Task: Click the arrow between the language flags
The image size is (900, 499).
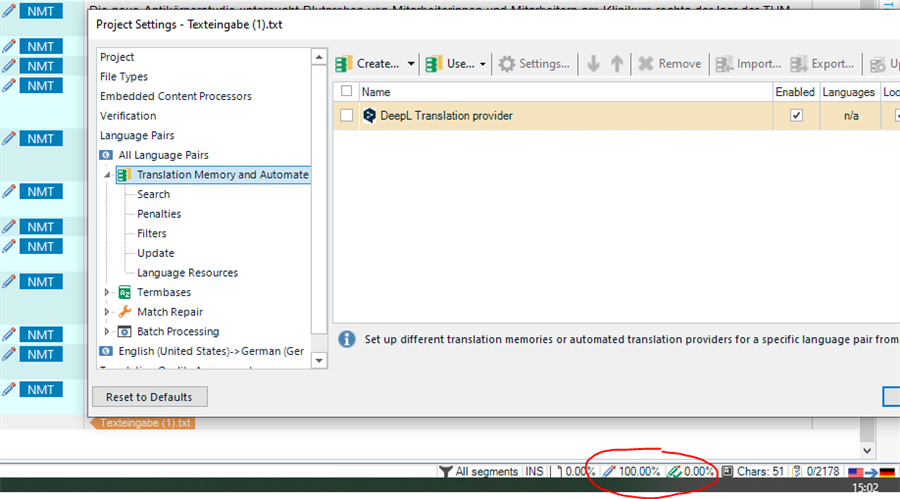Action: 871,472
